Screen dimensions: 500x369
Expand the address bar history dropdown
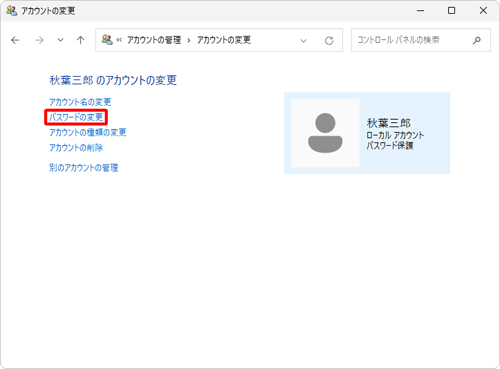tap(303, 41)
